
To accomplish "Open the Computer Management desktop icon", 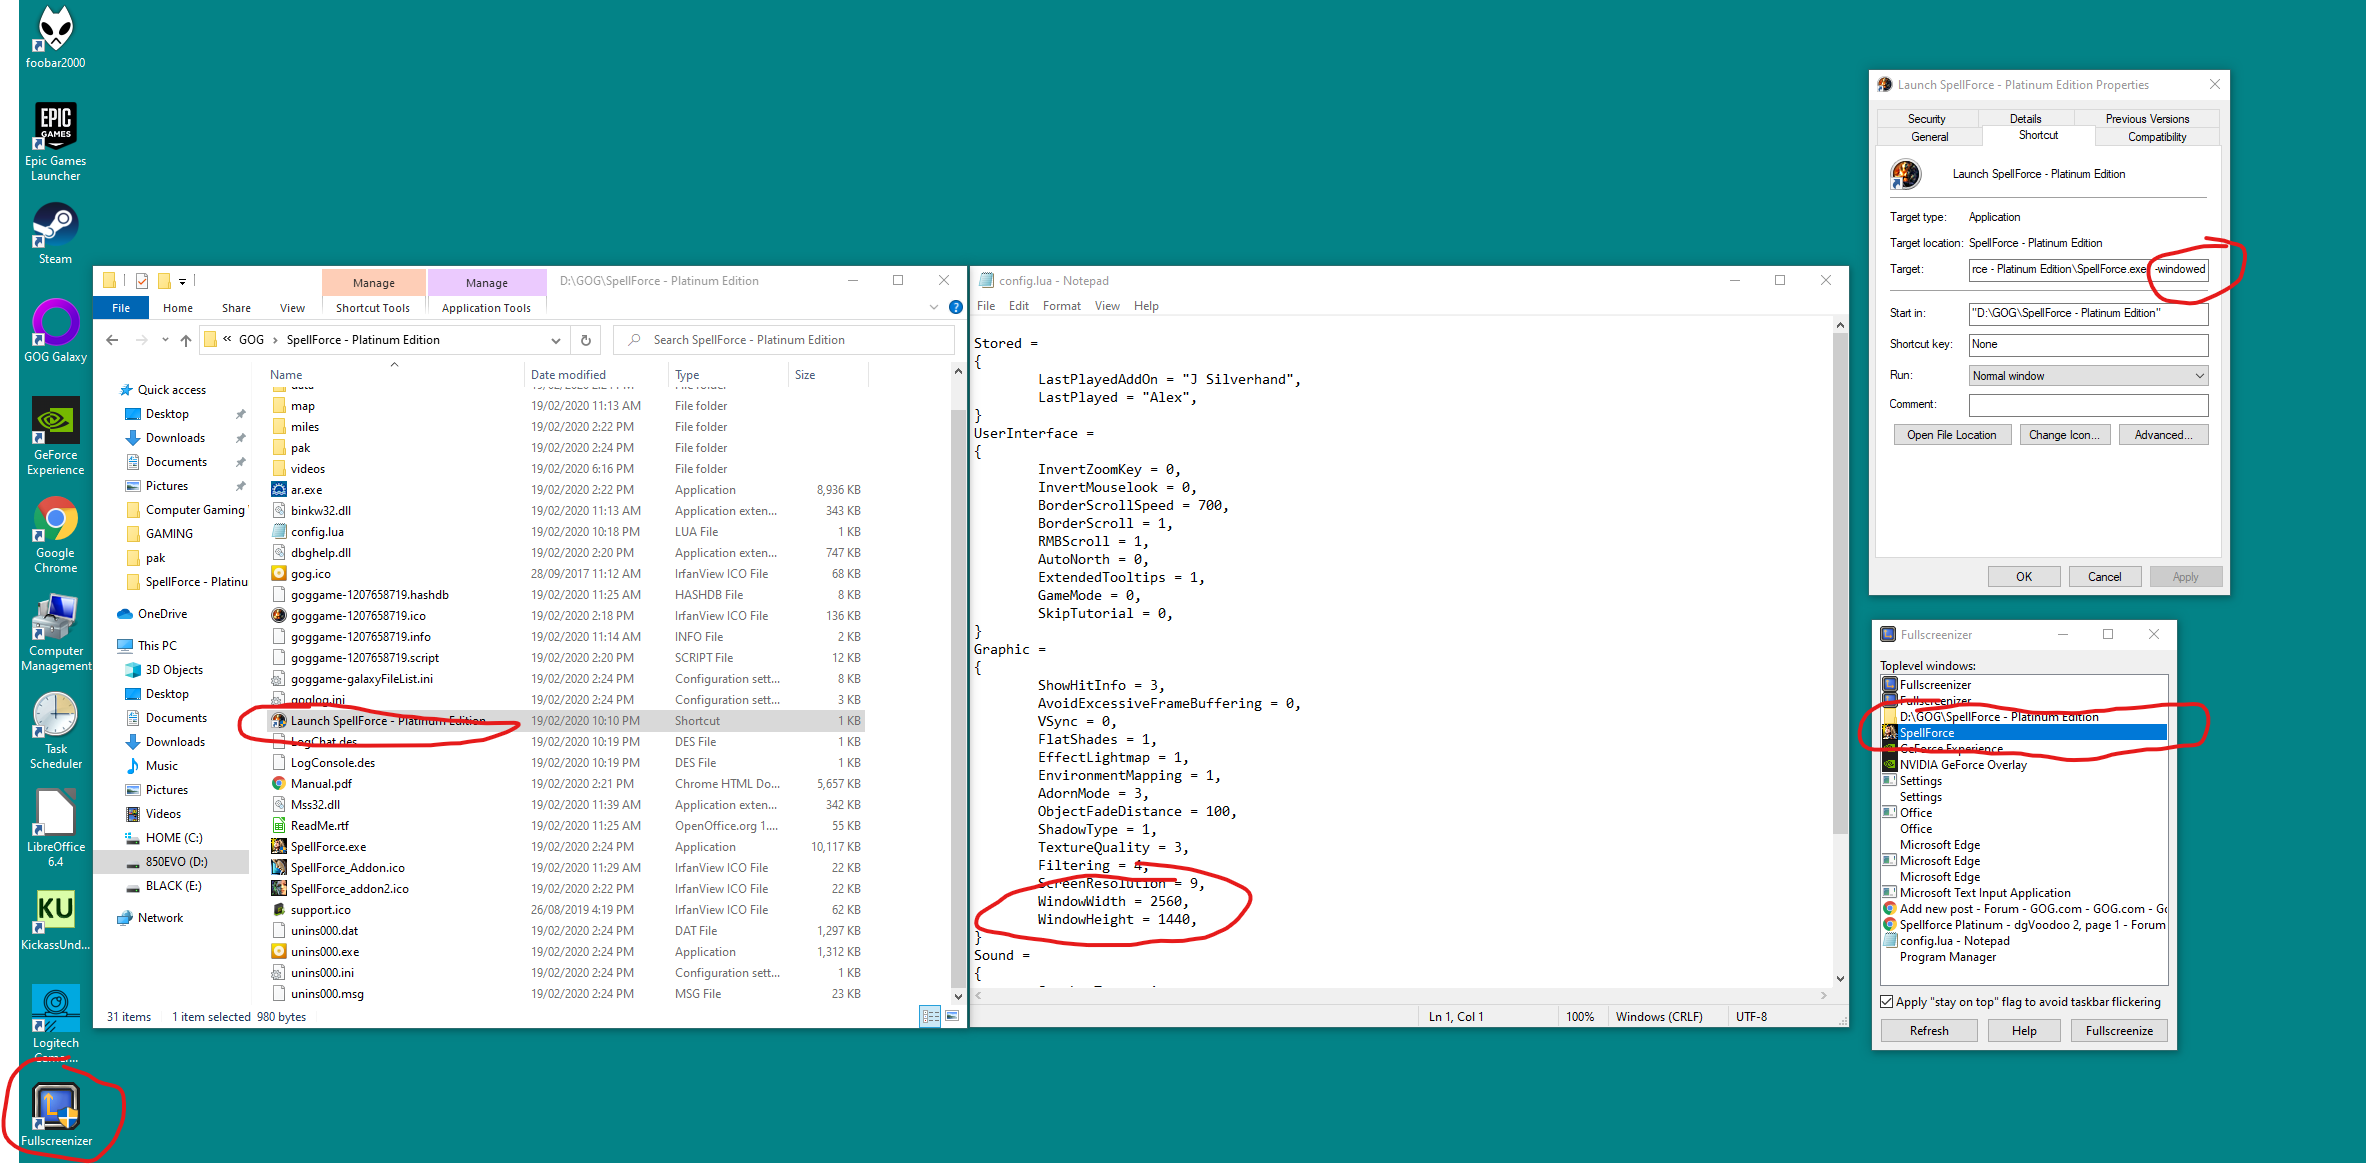I will pyautogui.click(x=55, y=632).
